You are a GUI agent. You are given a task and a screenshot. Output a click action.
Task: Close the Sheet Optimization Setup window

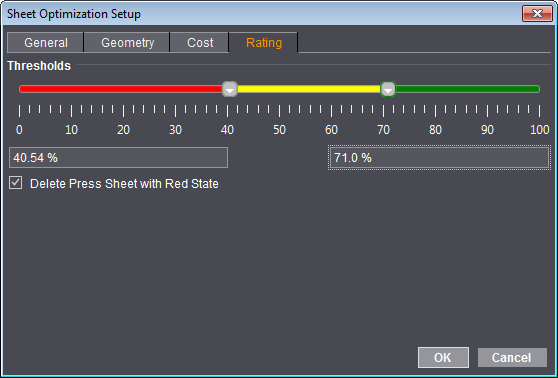pos(537,14)
